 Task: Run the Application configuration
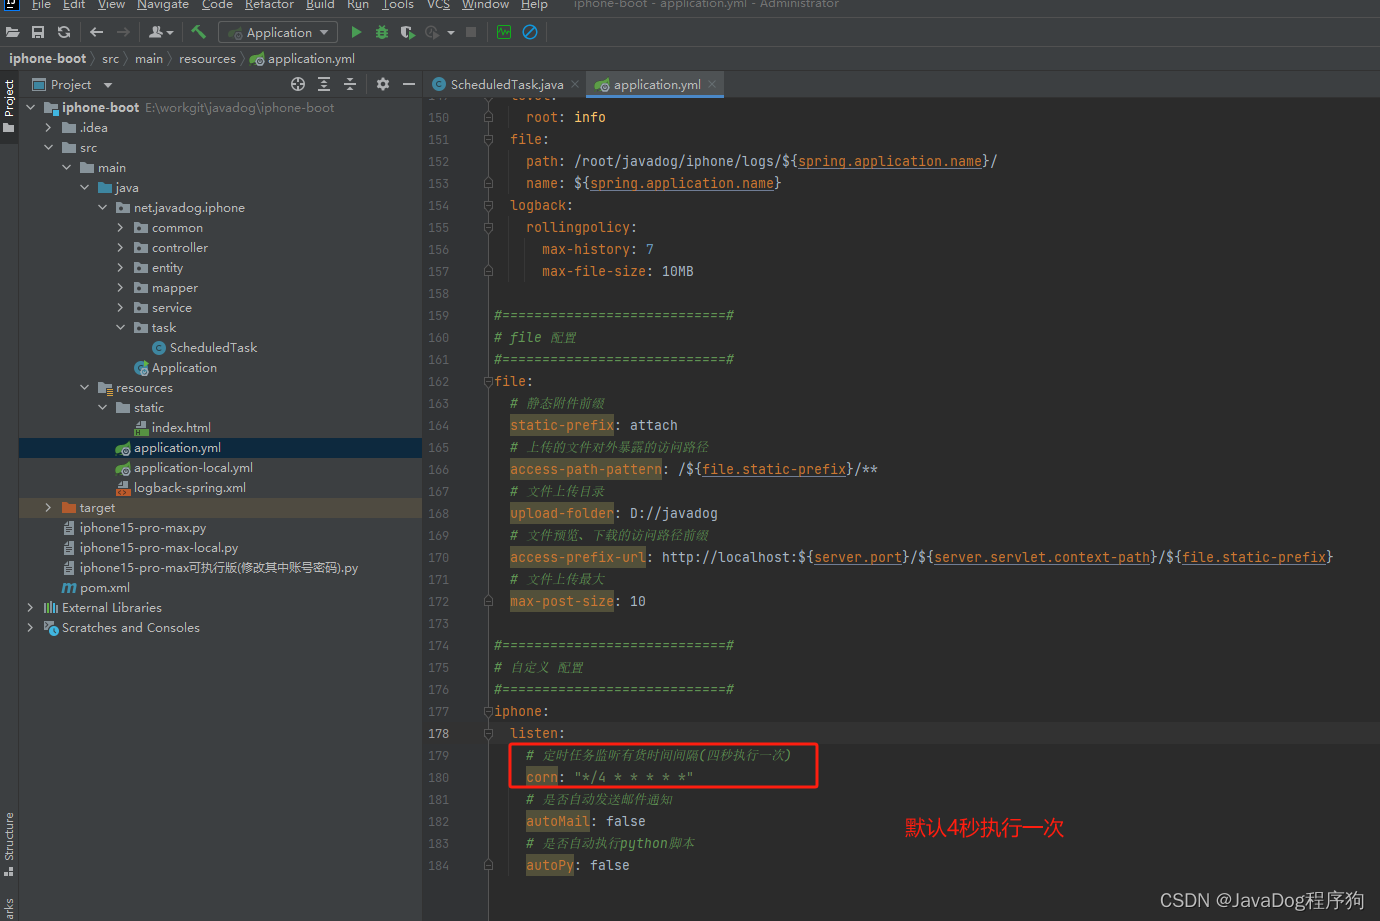pos(357,31)
